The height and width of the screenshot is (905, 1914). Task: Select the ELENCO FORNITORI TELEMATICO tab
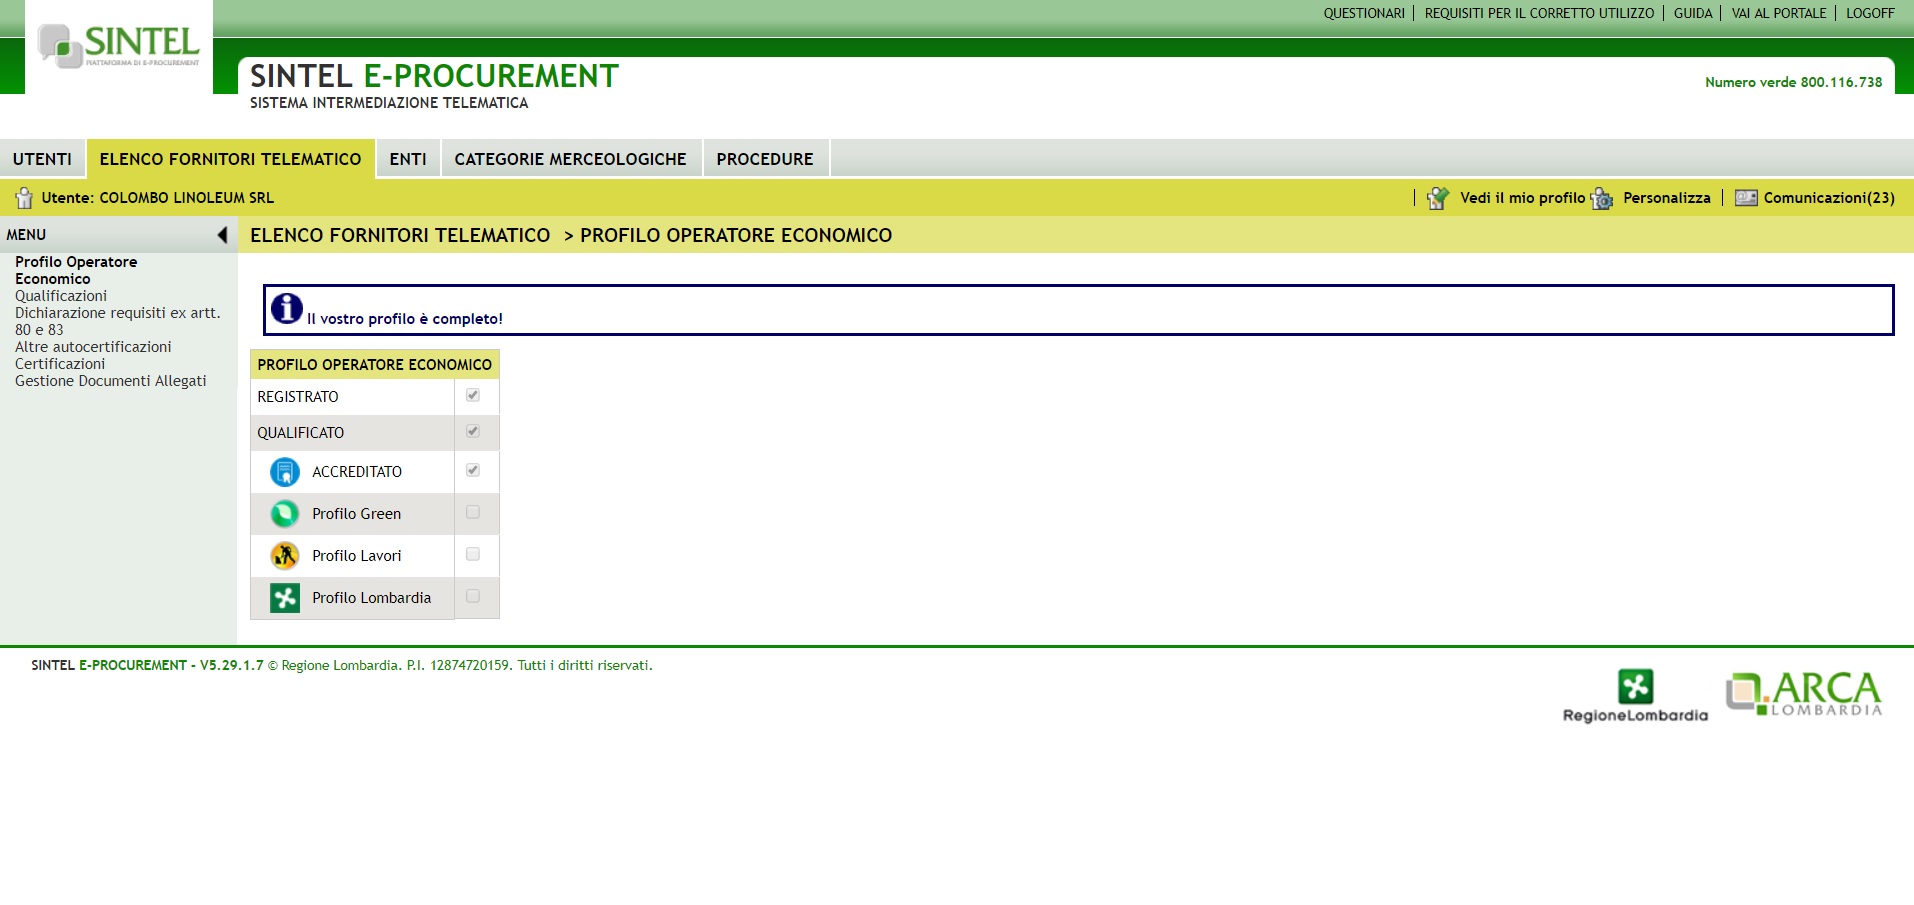(230, 159)
